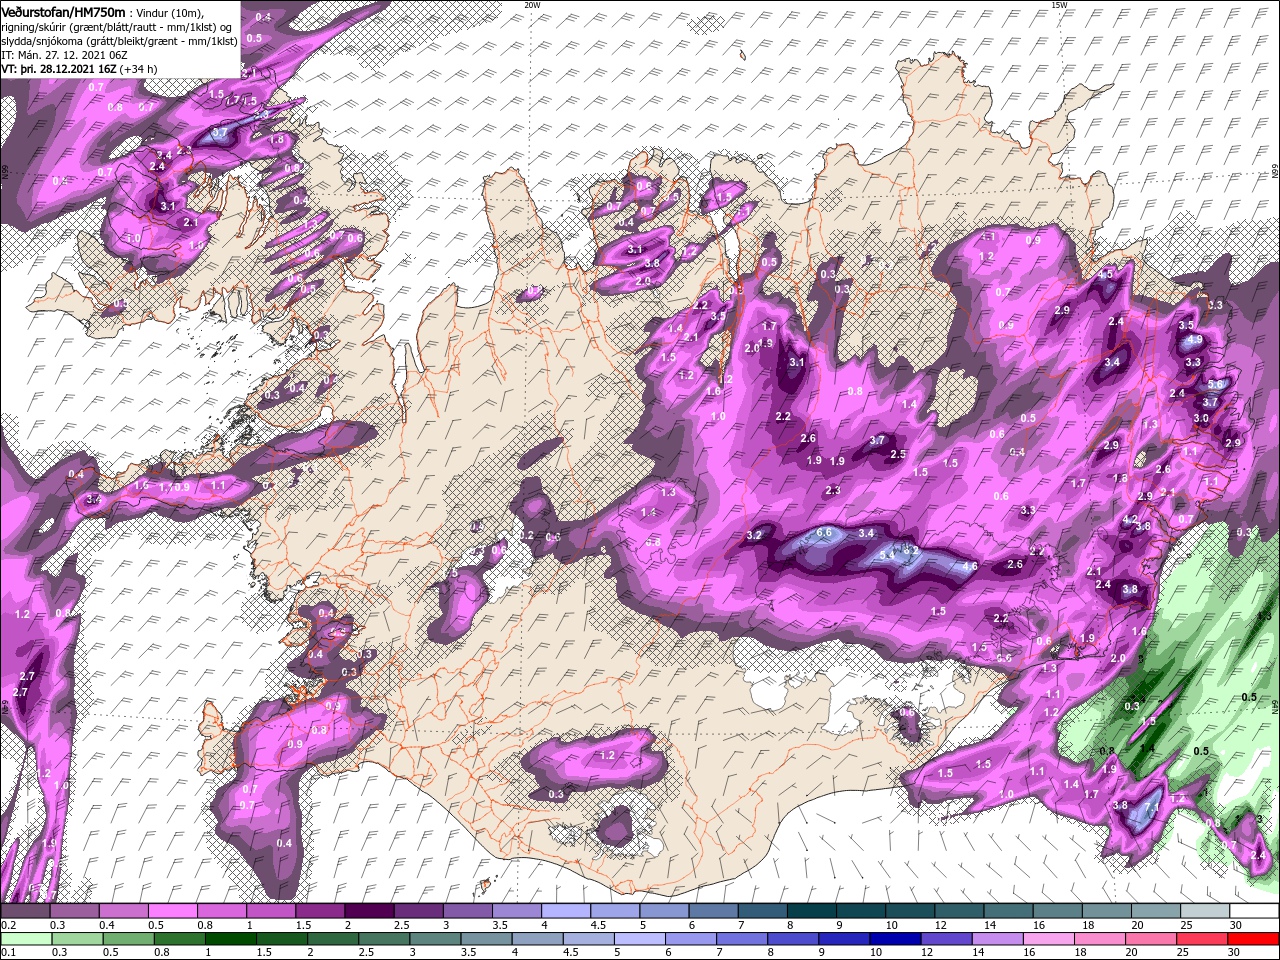Viewport: 1280px width, 960px height.
Task: Select the pink 16 rain legend swatch
Action: (1049, 938)
